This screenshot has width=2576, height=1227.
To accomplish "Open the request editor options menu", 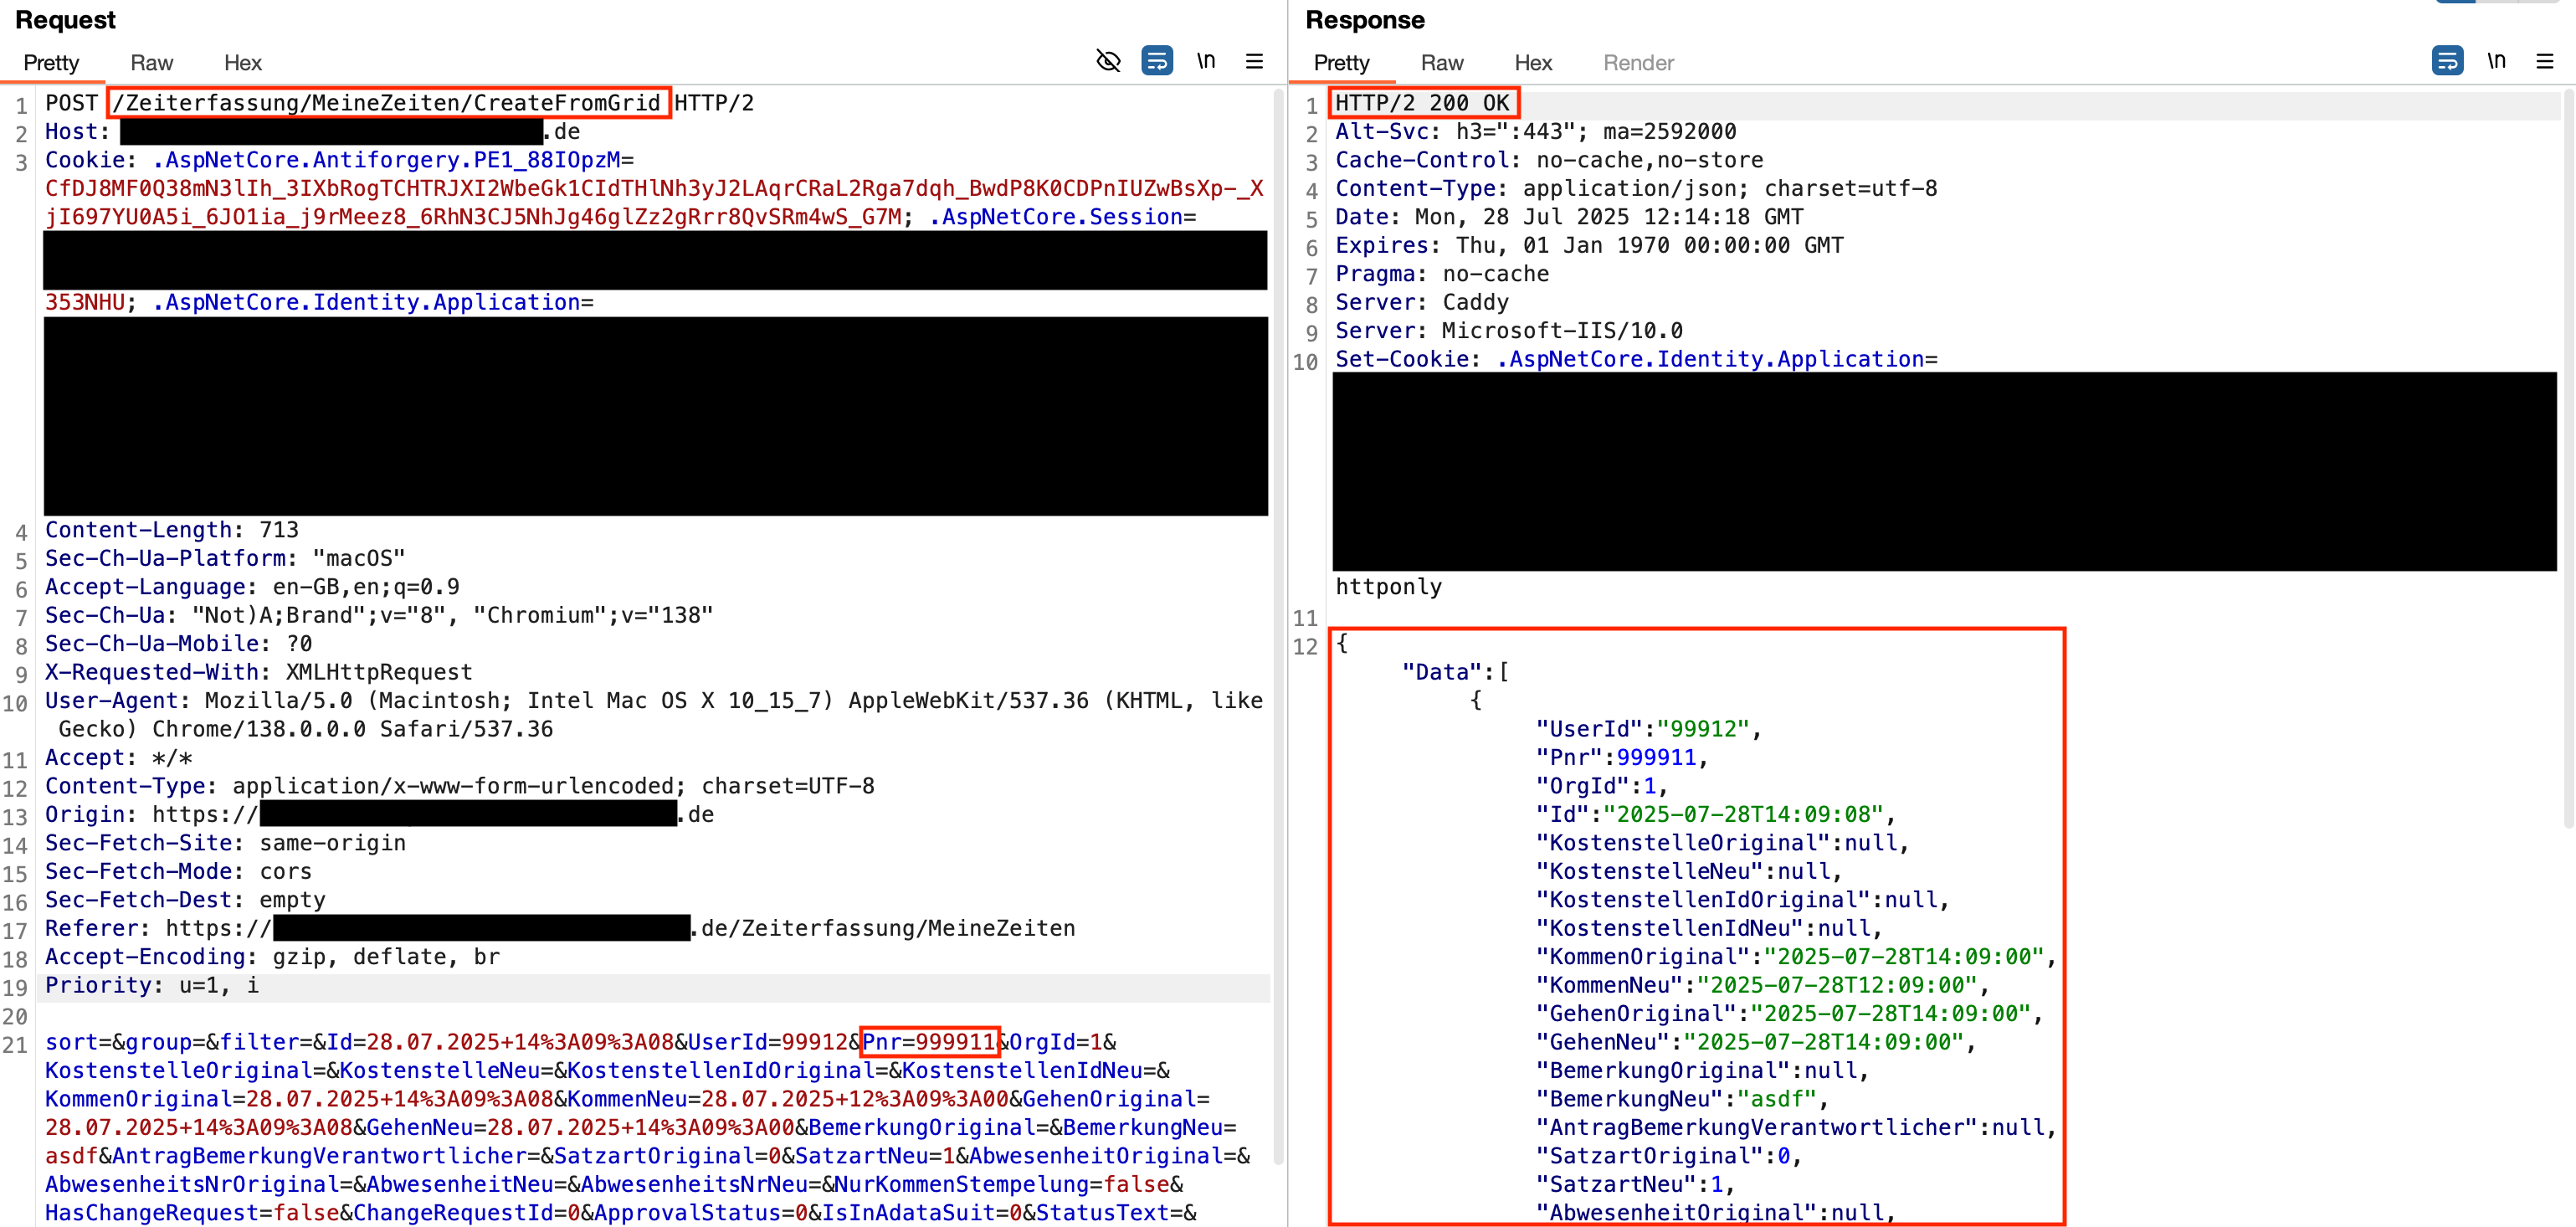I will (1254, 61).
